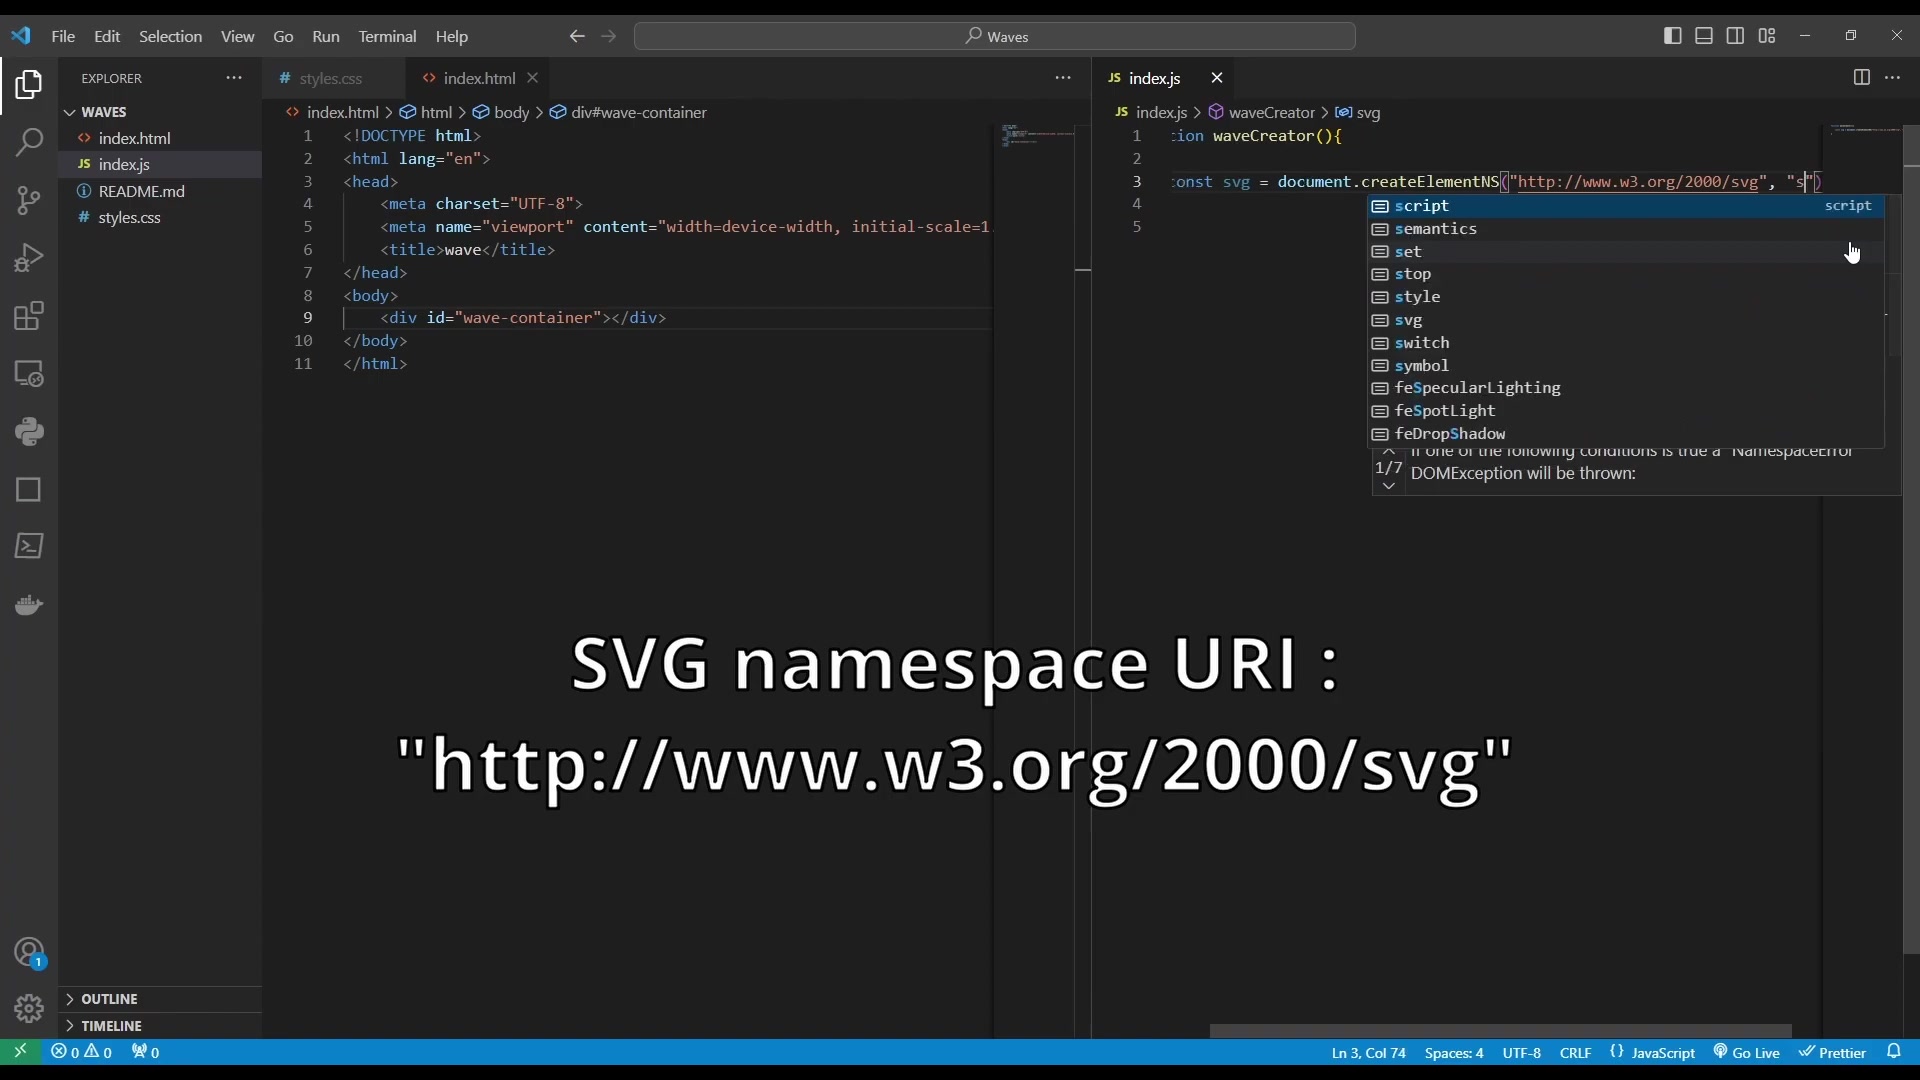The image size is (1920, 1080).
Task: Go back in navigation history
Action: point(577,36)
